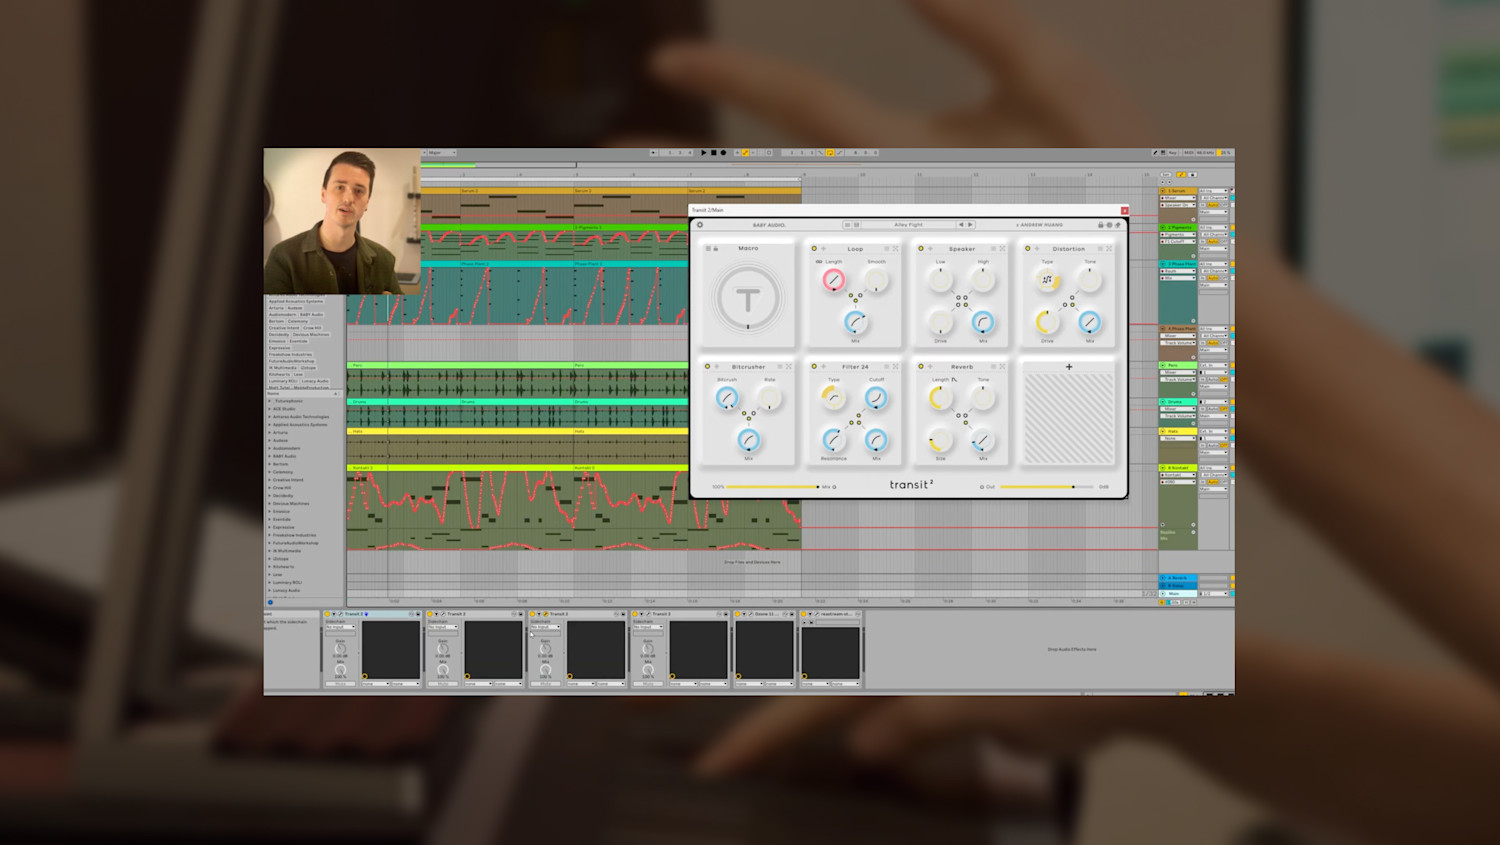This screenshot has width=1500, height=845.
Task: Click the lock icon in Transit 2 header
Action: tap(1101, 225)
